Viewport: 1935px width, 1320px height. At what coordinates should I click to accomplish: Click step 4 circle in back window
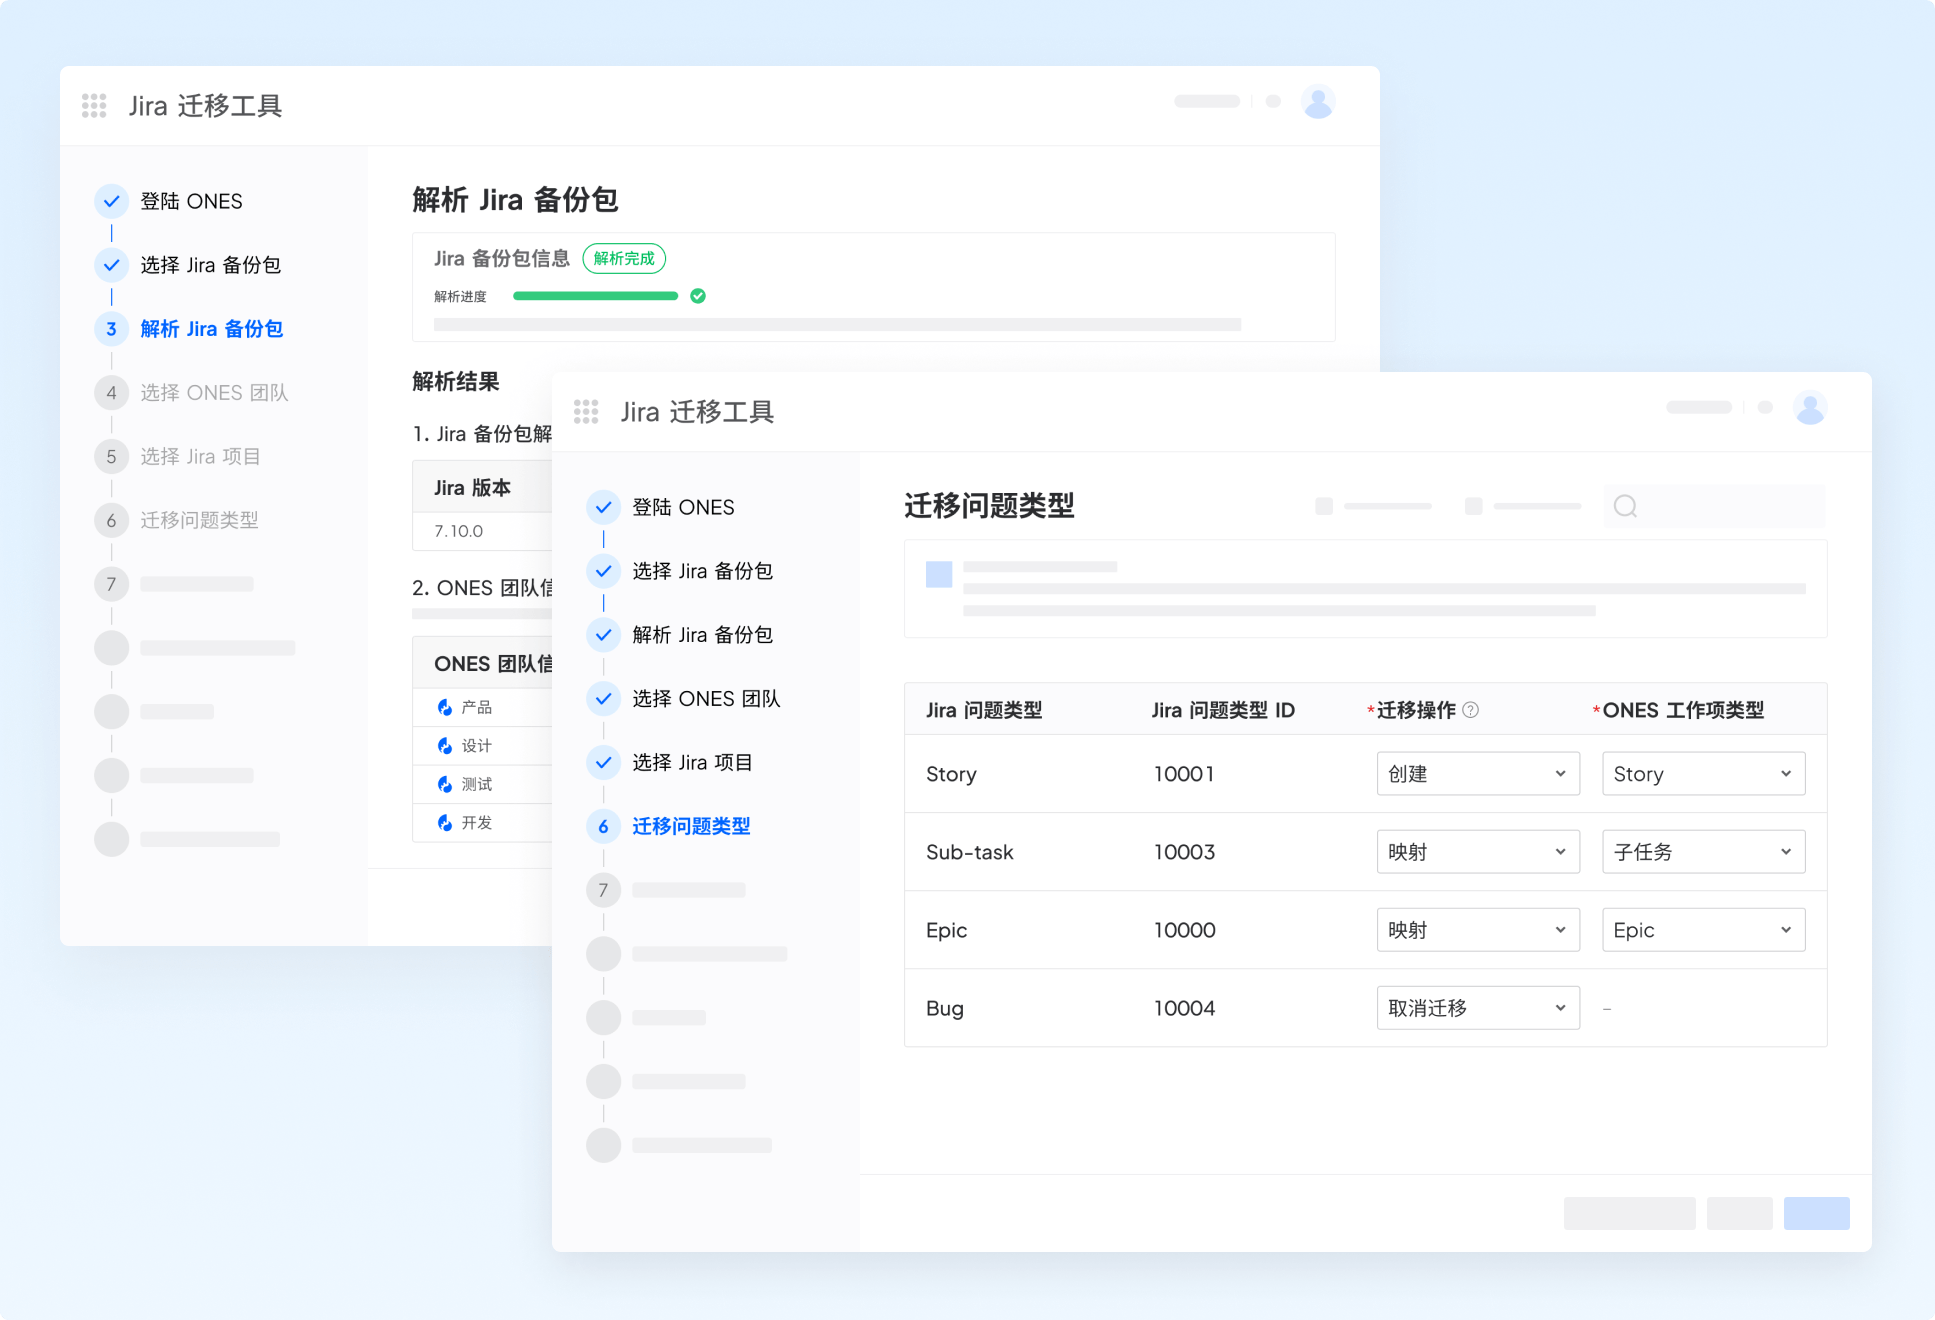[x=112, y=393]
